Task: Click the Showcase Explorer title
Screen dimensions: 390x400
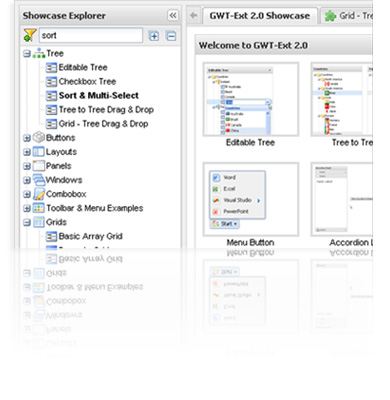Action: pos(64,16)
